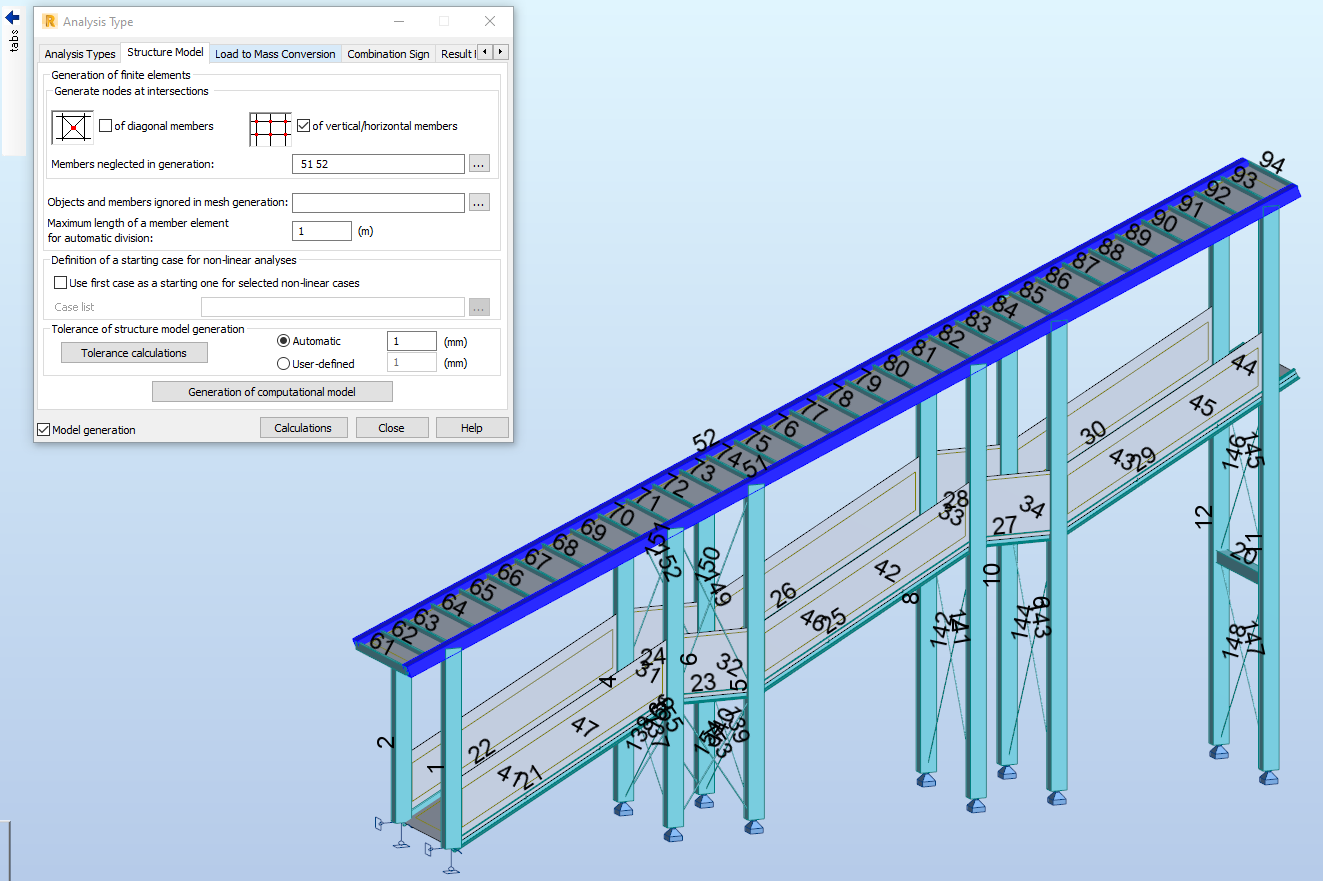Check 'Use first case as a starting one'
The image size is (1323, 881).
(x=60, y=282)
